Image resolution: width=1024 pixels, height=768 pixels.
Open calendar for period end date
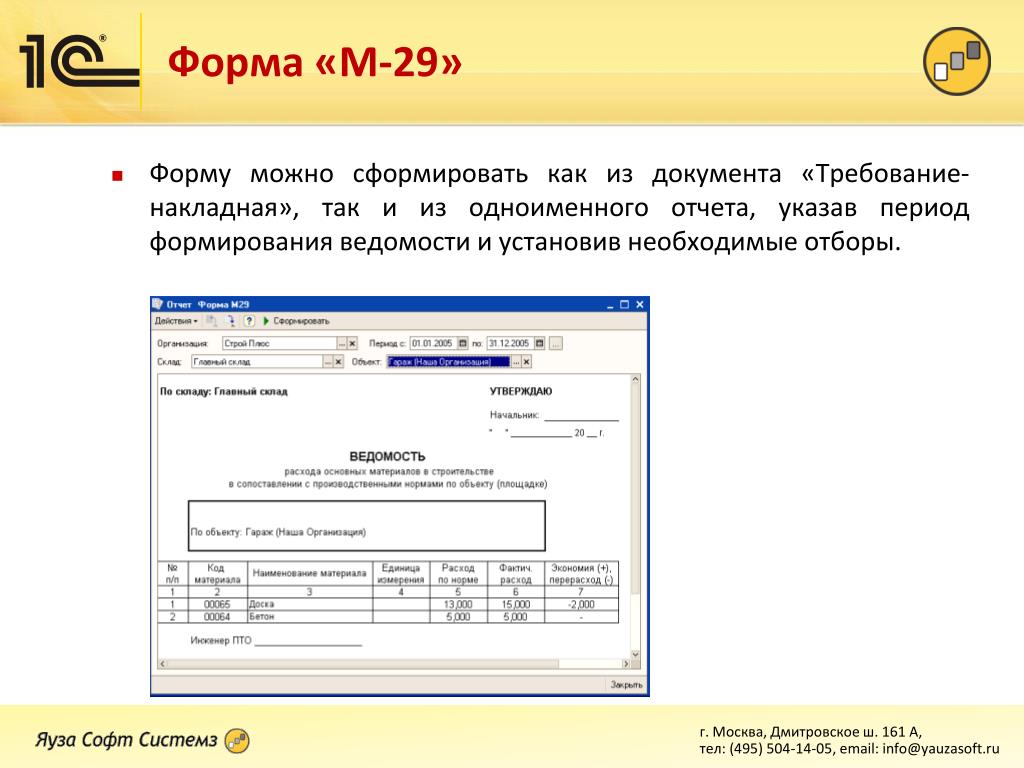click(539, 344)
